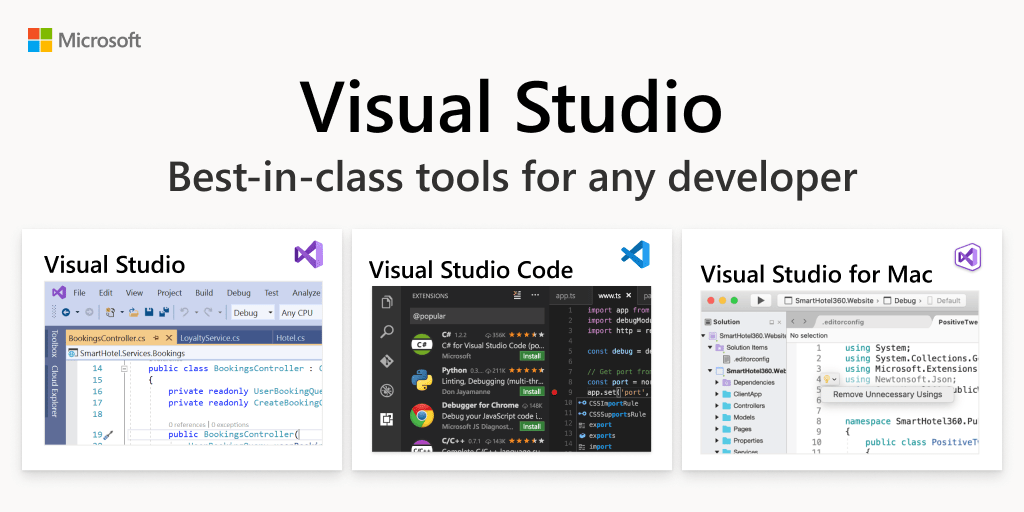
Task: Click the Debugger for Chrome extension icon
Action: pyautogui.click(x=423, y=415)
